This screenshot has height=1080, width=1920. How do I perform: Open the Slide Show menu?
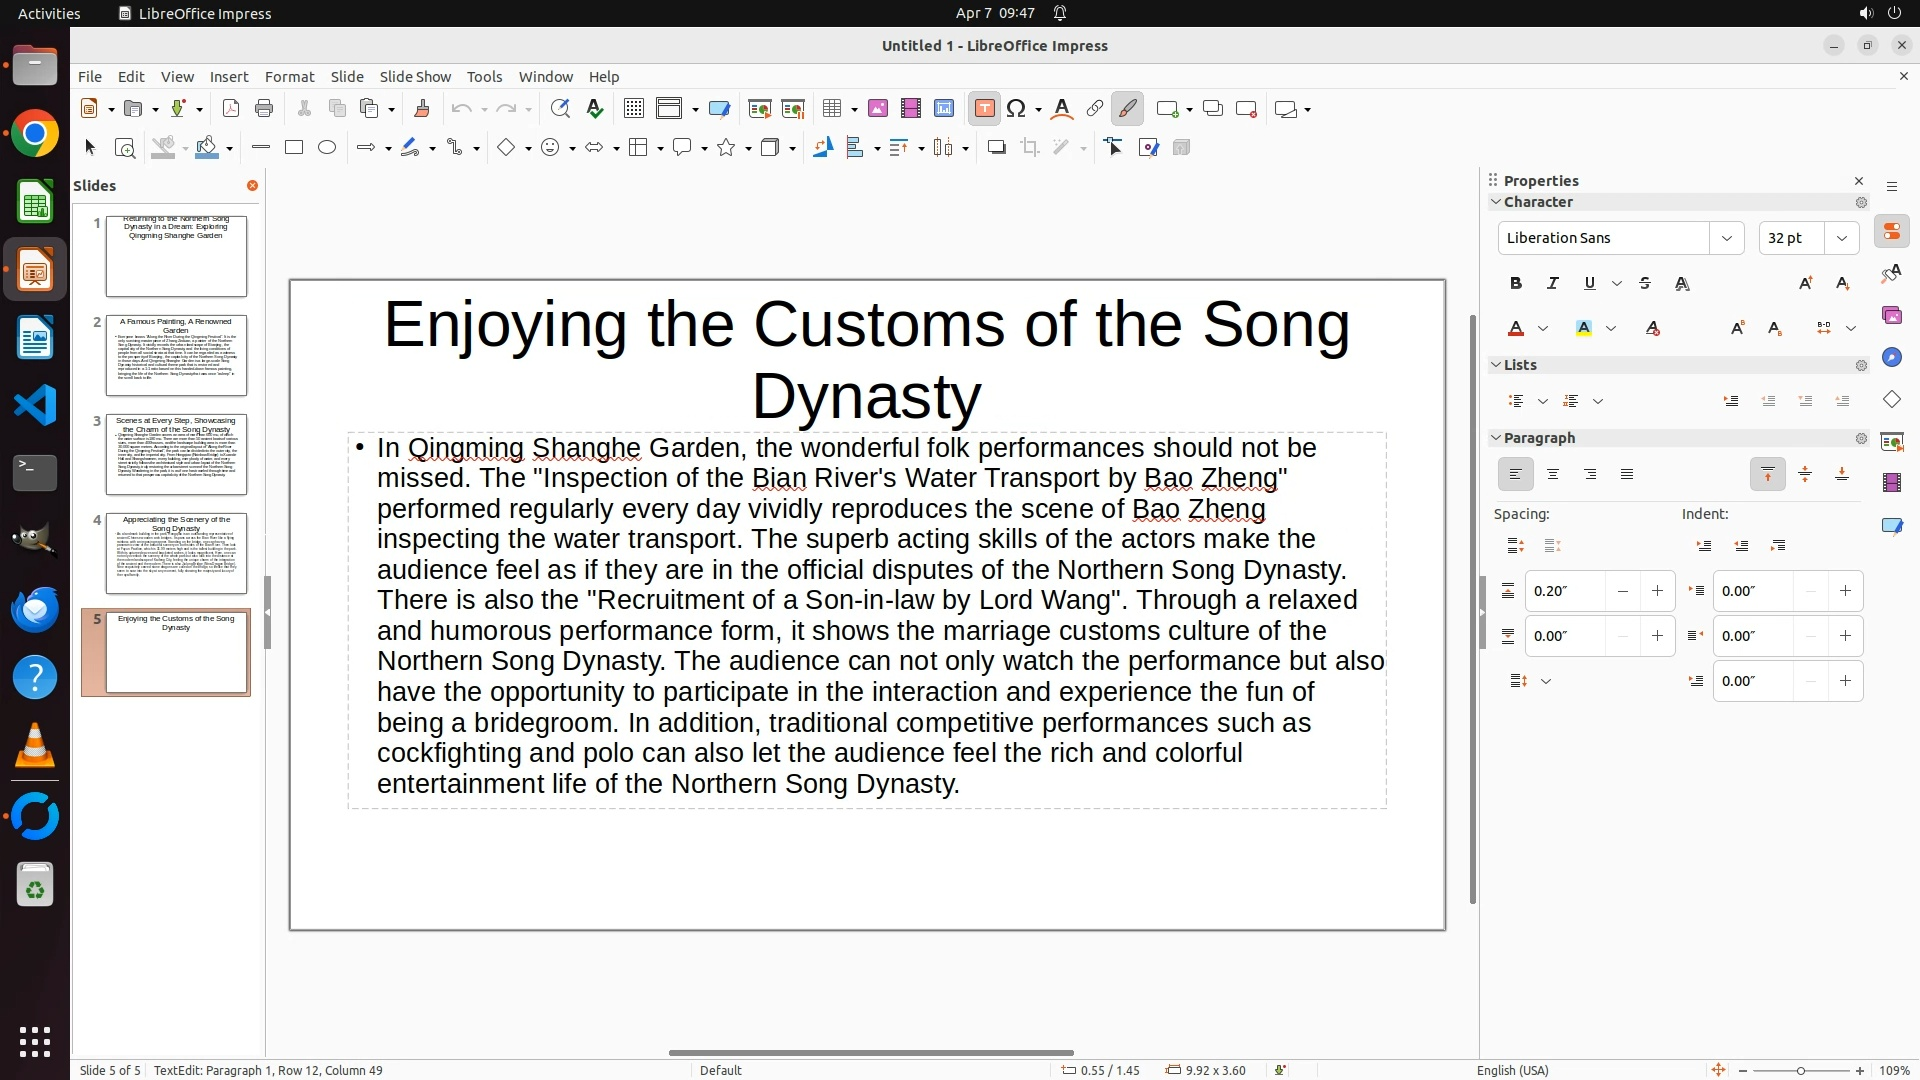point(414,77)
